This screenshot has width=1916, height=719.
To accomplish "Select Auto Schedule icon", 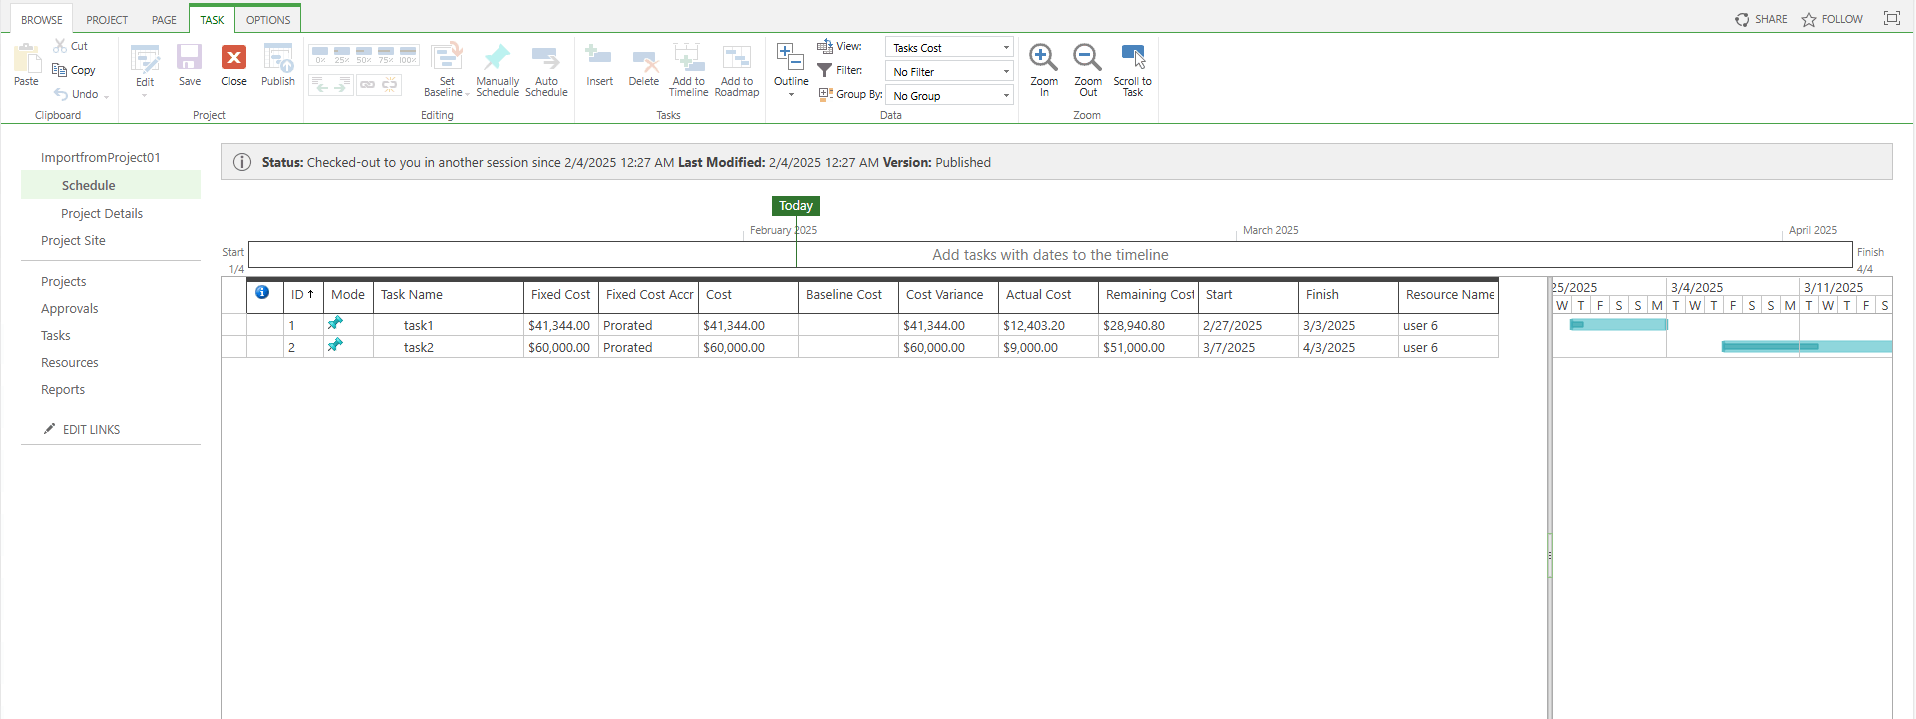I will click(x=546, y=56).
